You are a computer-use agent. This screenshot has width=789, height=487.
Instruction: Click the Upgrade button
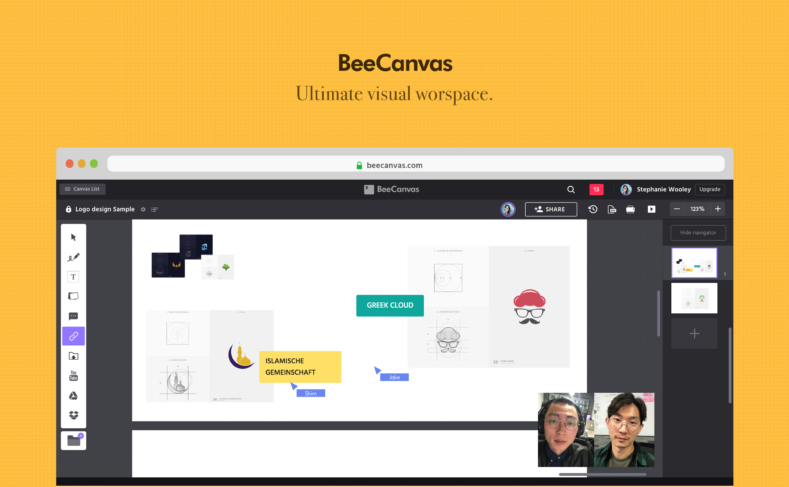(x=709, y=189)
